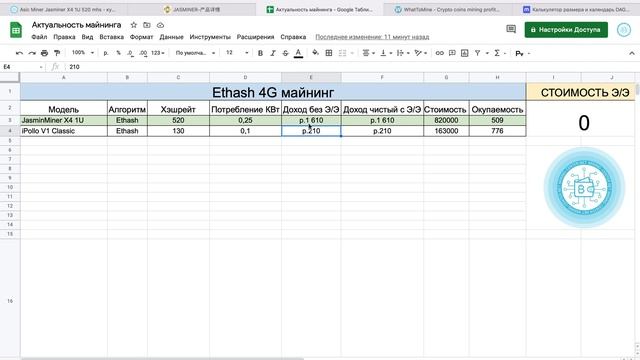
Task: Switch to the WhatToMine browser tab
Action: tap(448, 9)
